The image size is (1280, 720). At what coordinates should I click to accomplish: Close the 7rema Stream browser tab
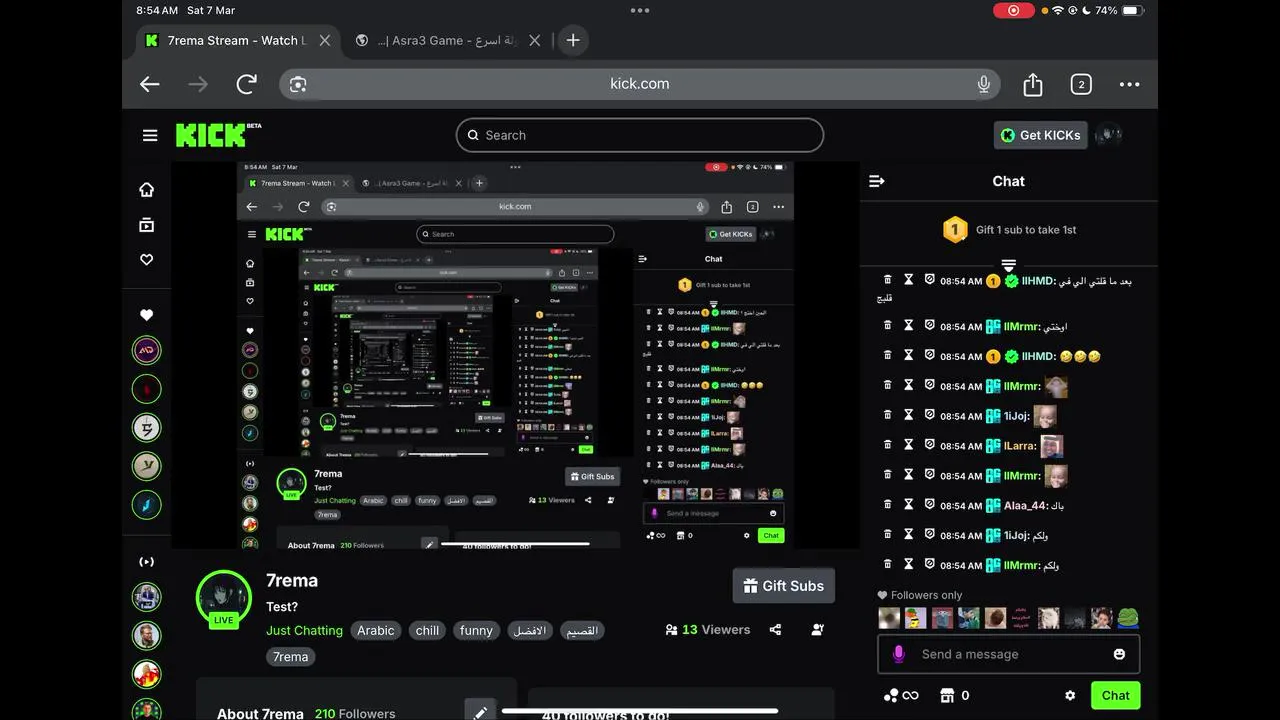click(325, 40)
